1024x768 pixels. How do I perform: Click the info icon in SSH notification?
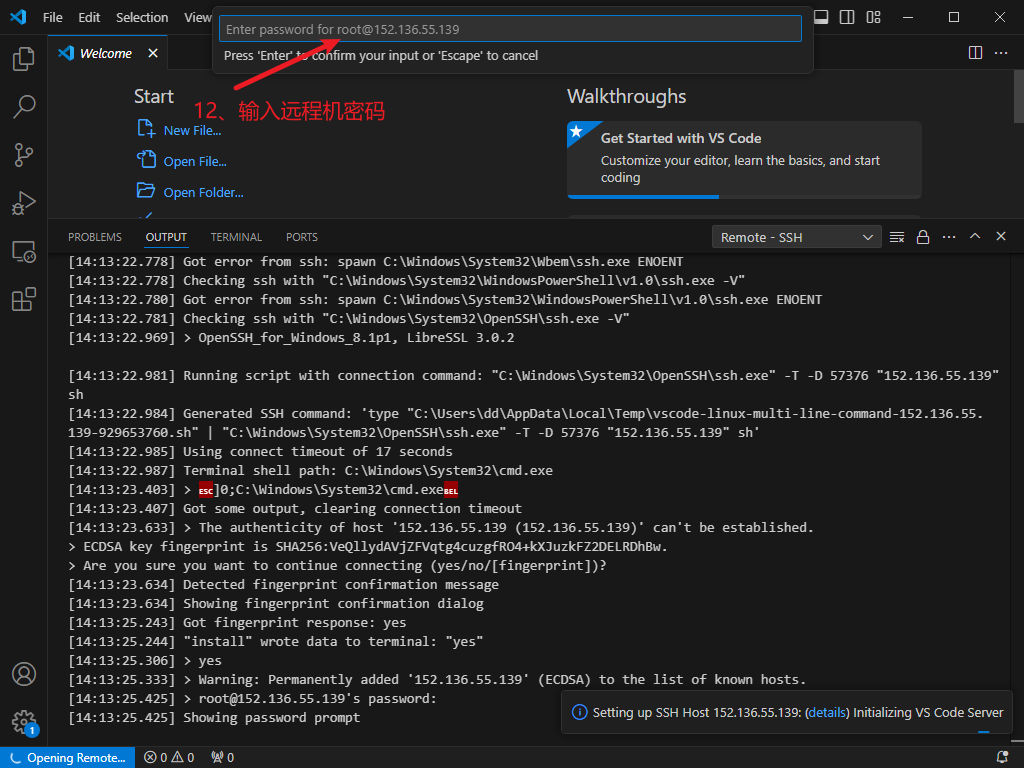579,712
